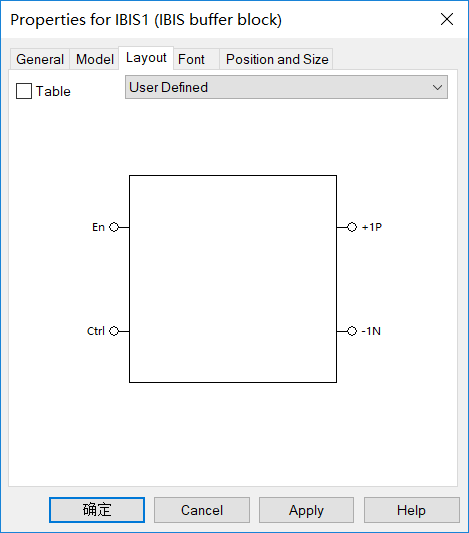Apply the layout changes

point(306,510)
